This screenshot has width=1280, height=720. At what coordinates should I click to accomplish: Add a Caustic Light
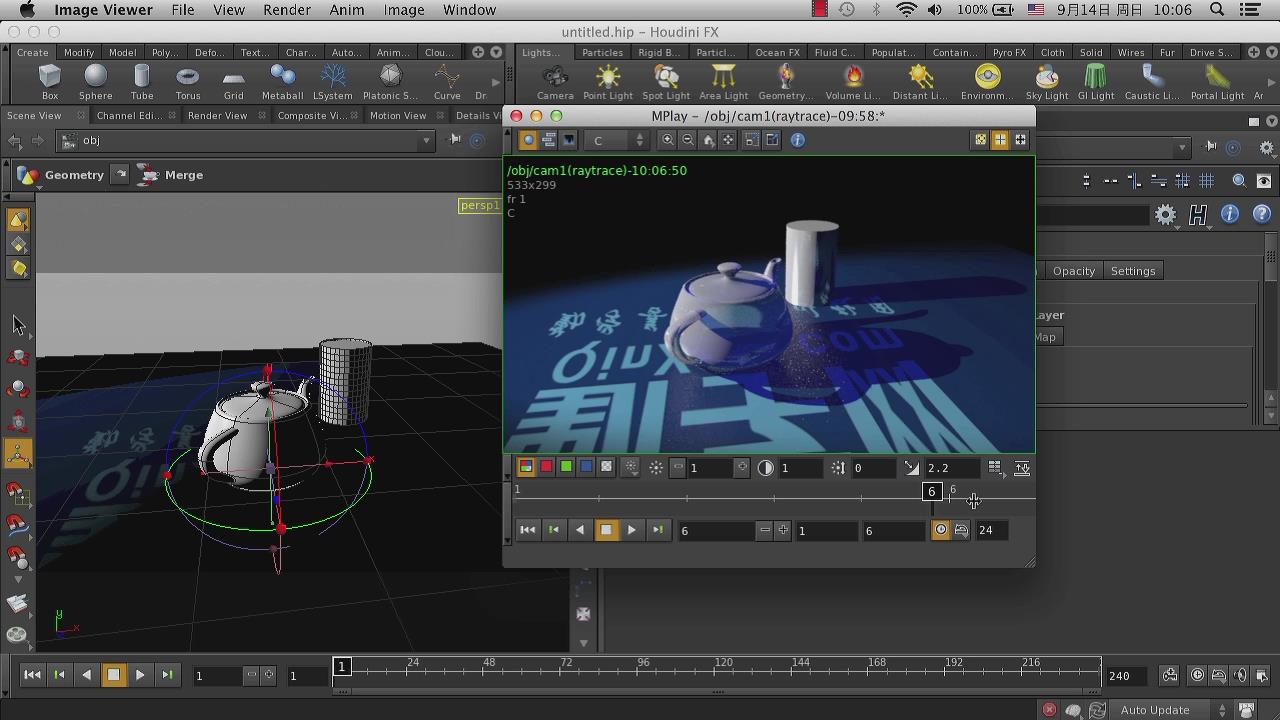(1152, 81)
